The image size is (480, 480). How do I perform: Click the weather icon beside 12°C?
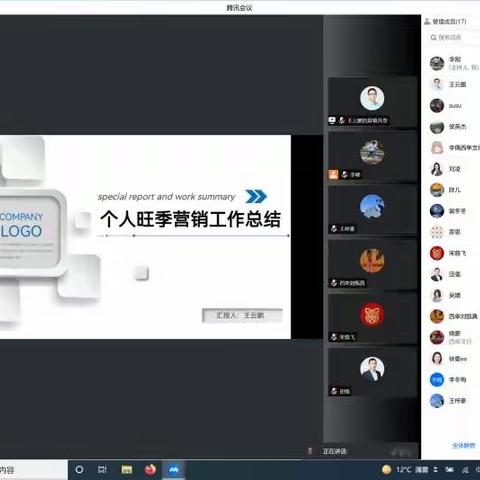point(387,470)
